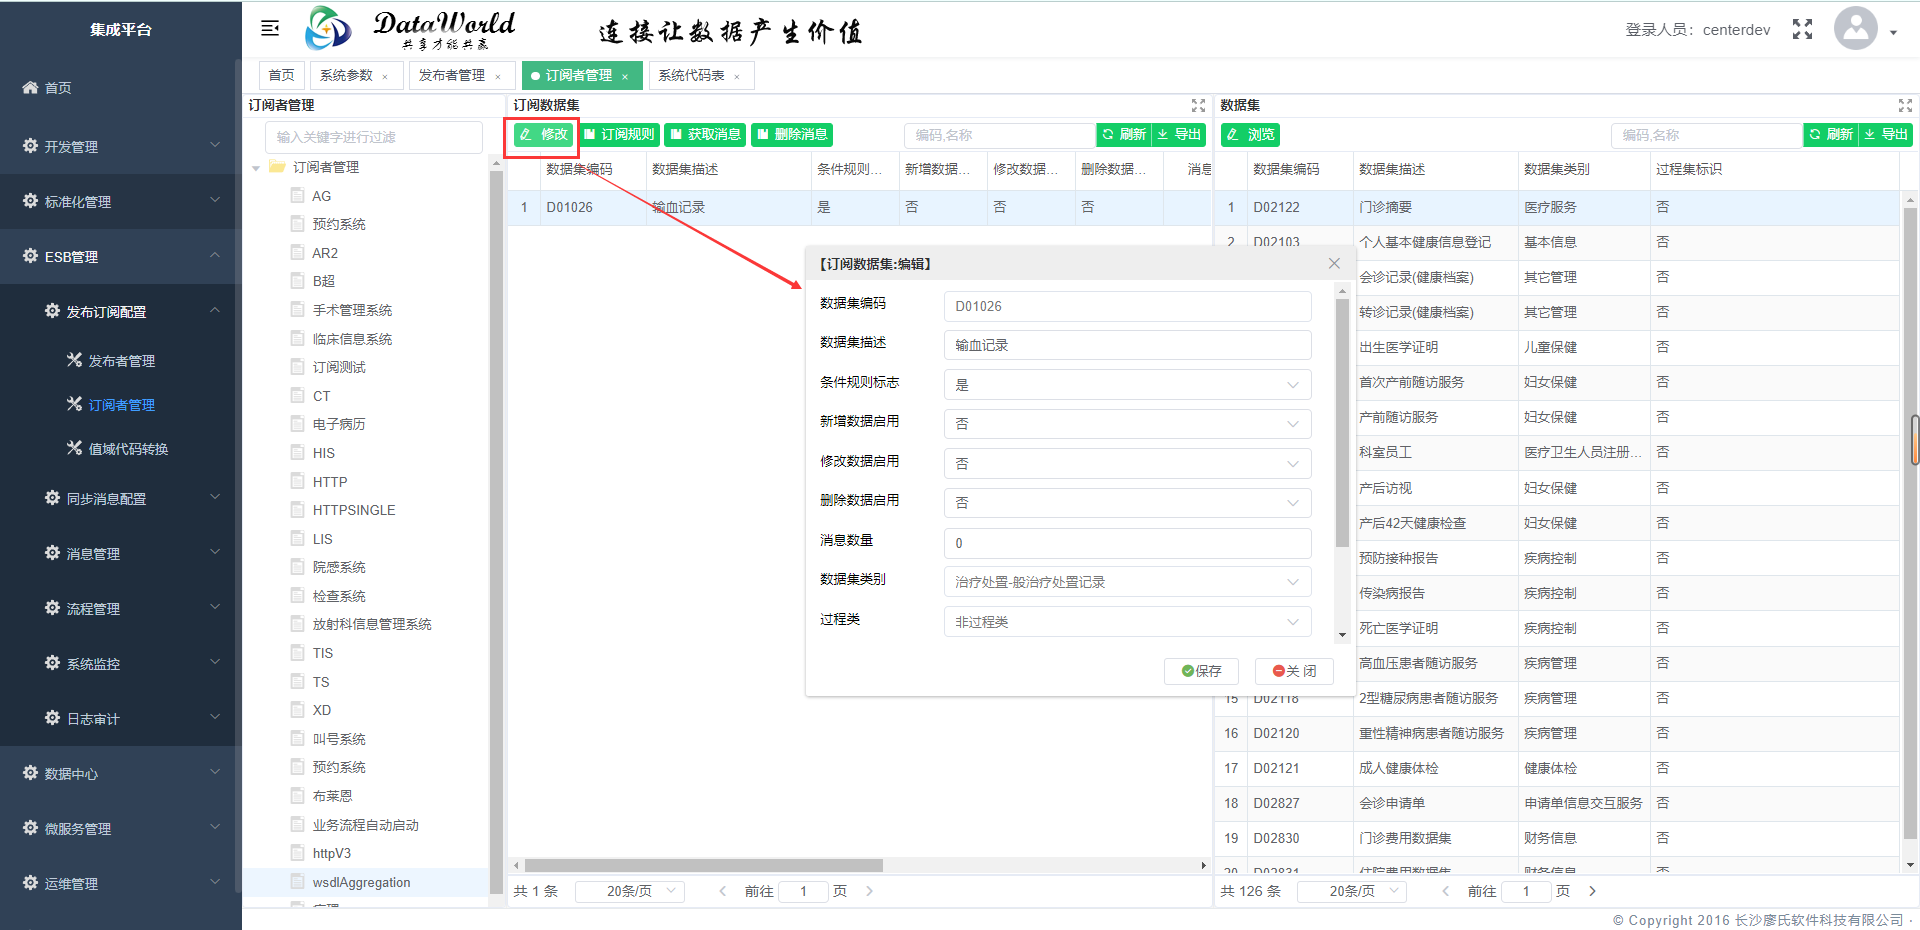
Task: Toggle the hamburger sidebar collapse icon
Action: [x=270, y=28]
